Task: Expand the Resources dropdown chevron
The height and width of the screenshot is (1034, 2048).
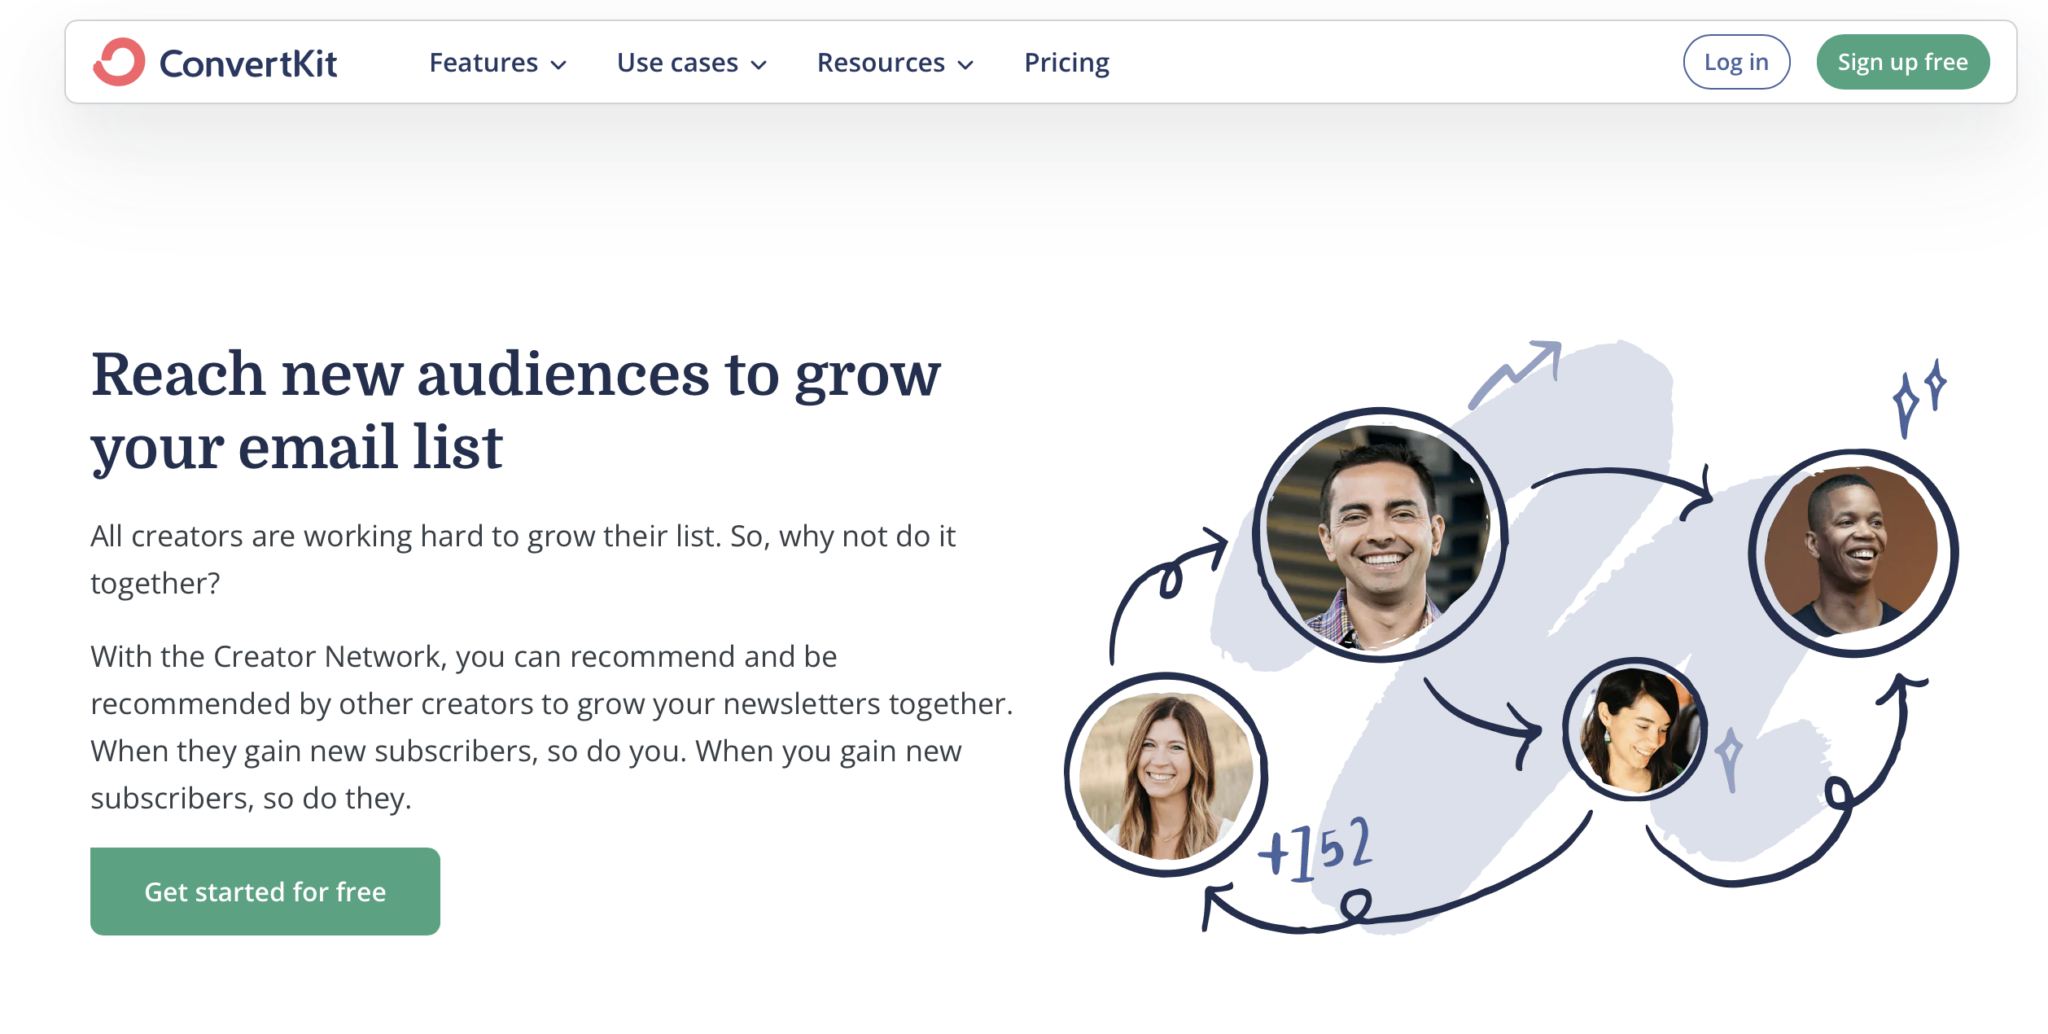Action: pos(965,65)
